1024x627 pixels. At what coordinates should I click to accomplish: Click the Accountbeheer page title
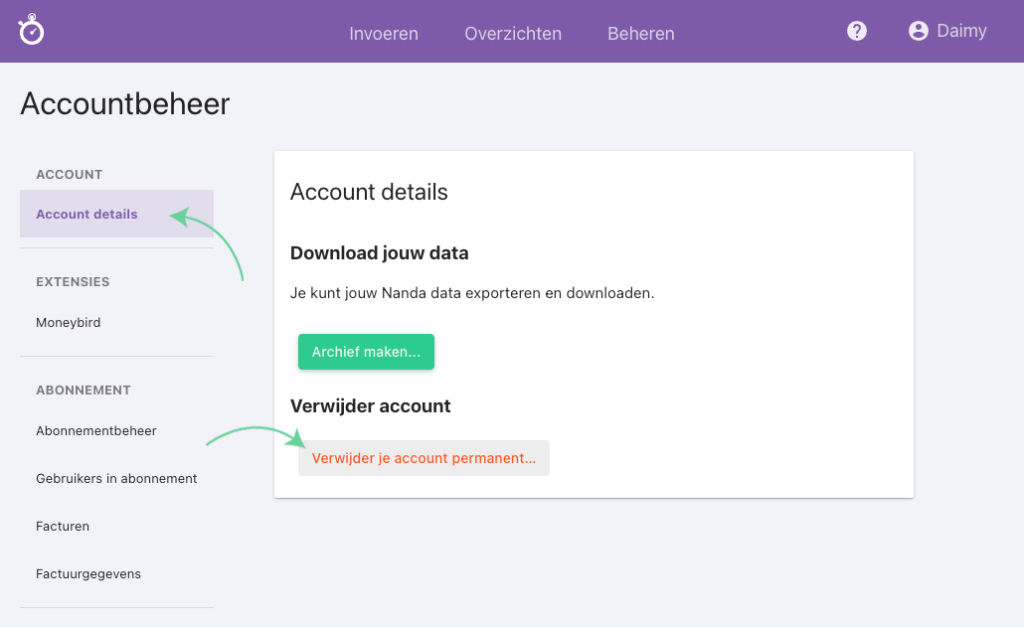point(124,103)
